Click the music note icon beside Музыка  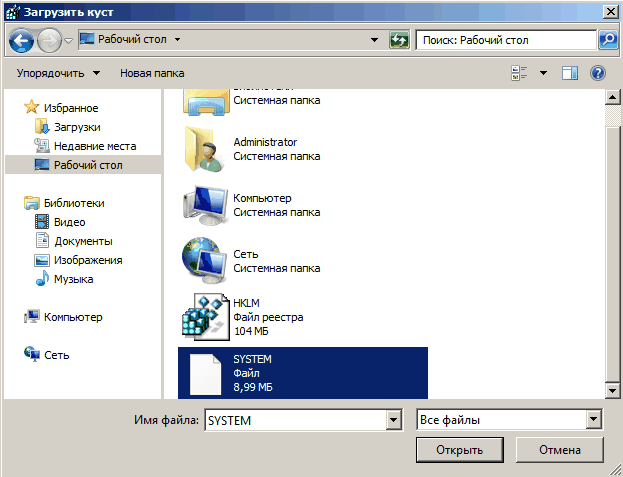point(42,278)
